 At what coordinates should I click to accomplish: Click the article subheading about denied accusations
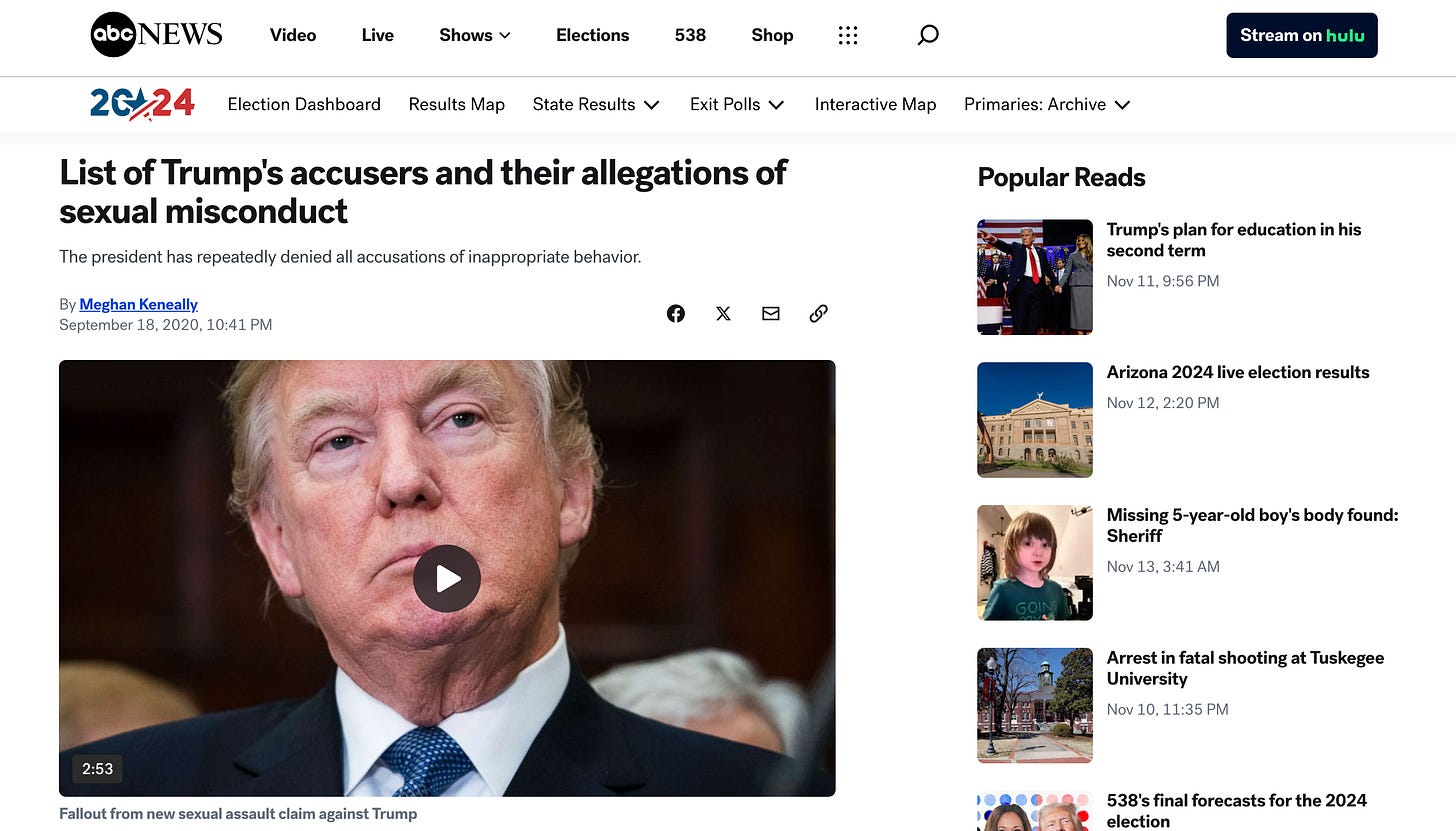[x=350, y=257]
